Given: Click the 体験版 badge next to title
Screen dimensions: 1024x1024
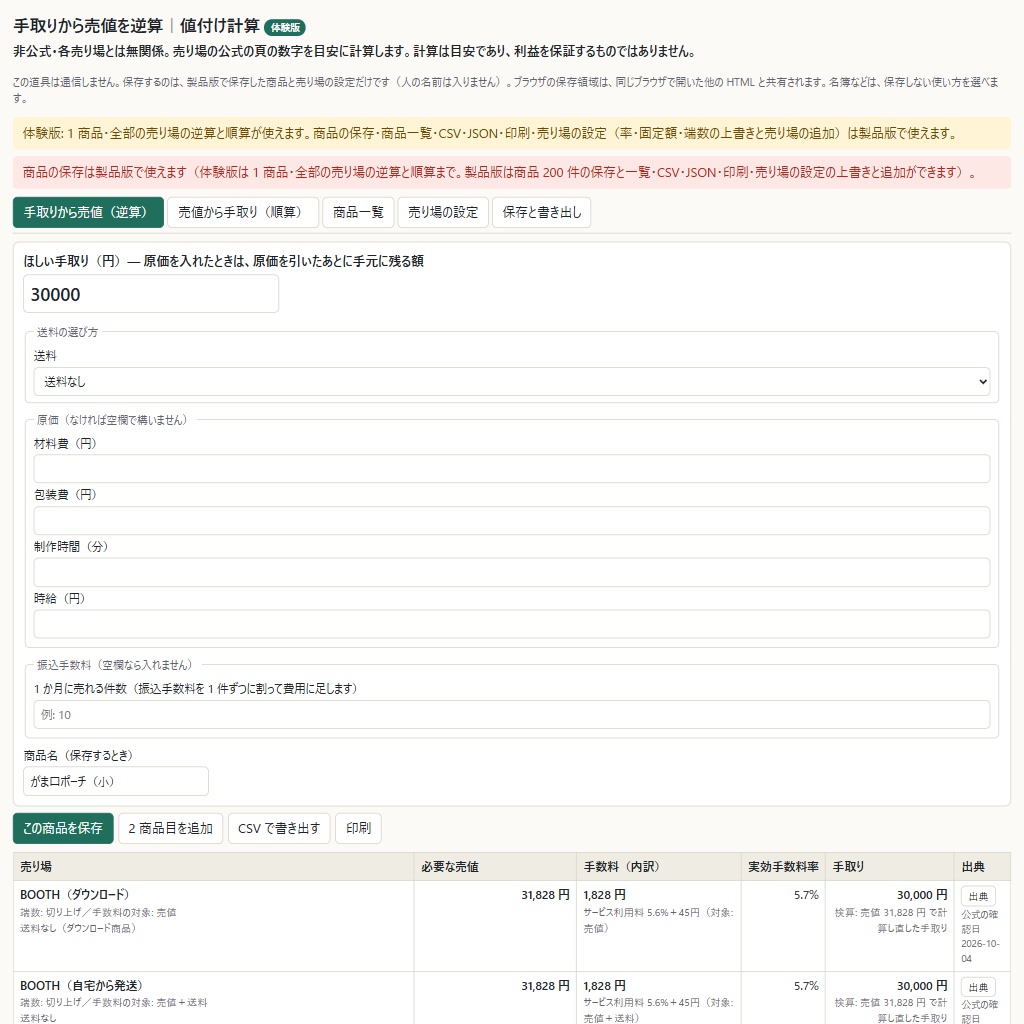Looking at the screenshot, I should [285, 27].
